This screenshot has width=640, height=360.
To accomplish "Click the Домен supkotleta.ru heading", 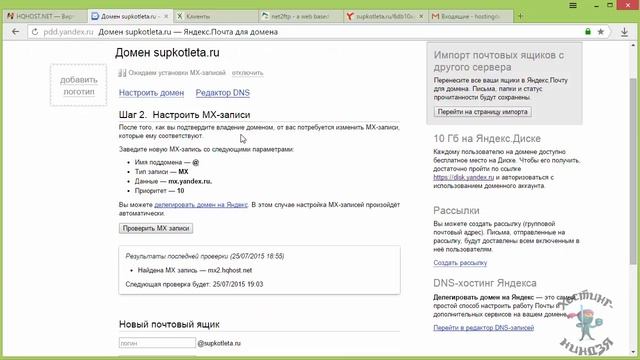I will coord(167,53).
